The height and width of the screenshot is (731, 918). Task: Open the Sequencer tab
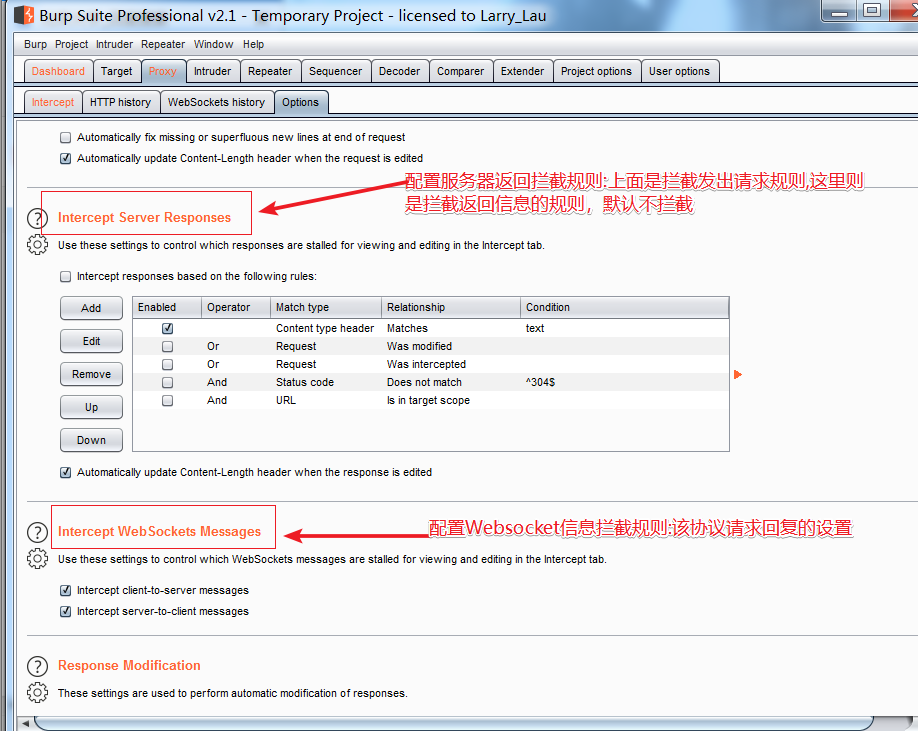coord(335,71)
